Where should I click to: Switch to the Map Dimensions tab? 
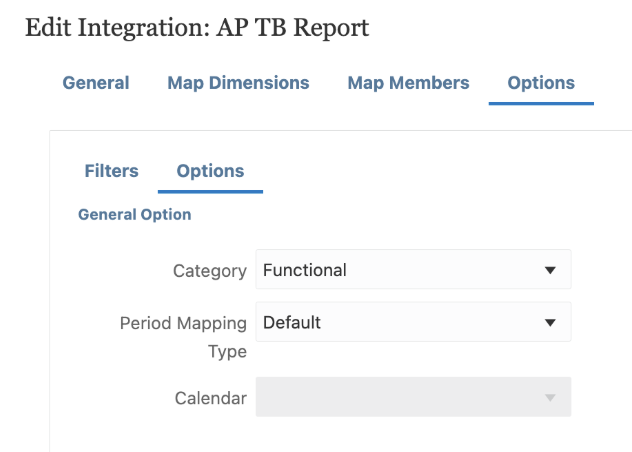pos(238,83)
